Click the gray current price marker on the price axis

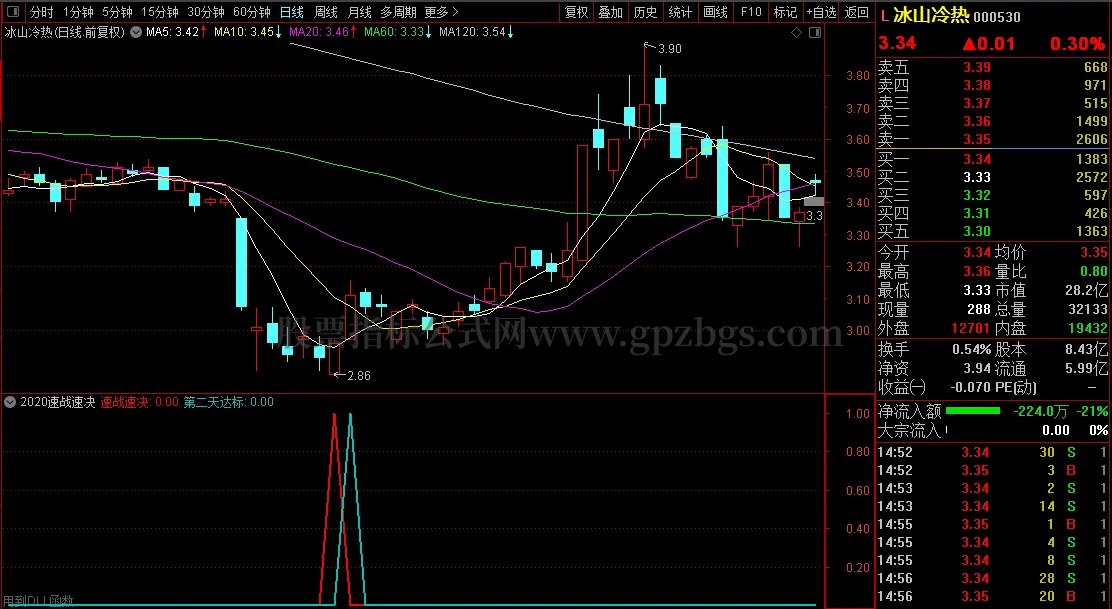(813, 202)
